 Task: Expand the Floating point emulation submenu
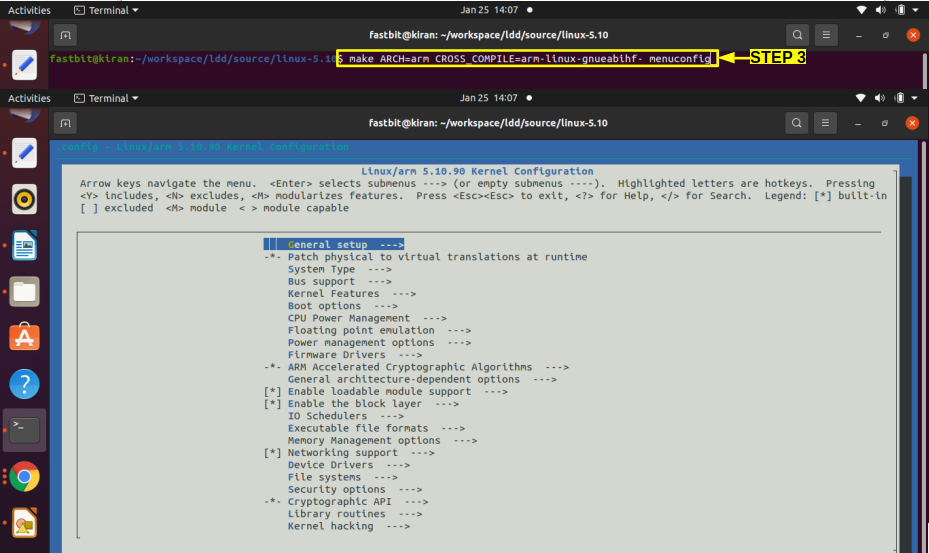click(x=379, y=330)
